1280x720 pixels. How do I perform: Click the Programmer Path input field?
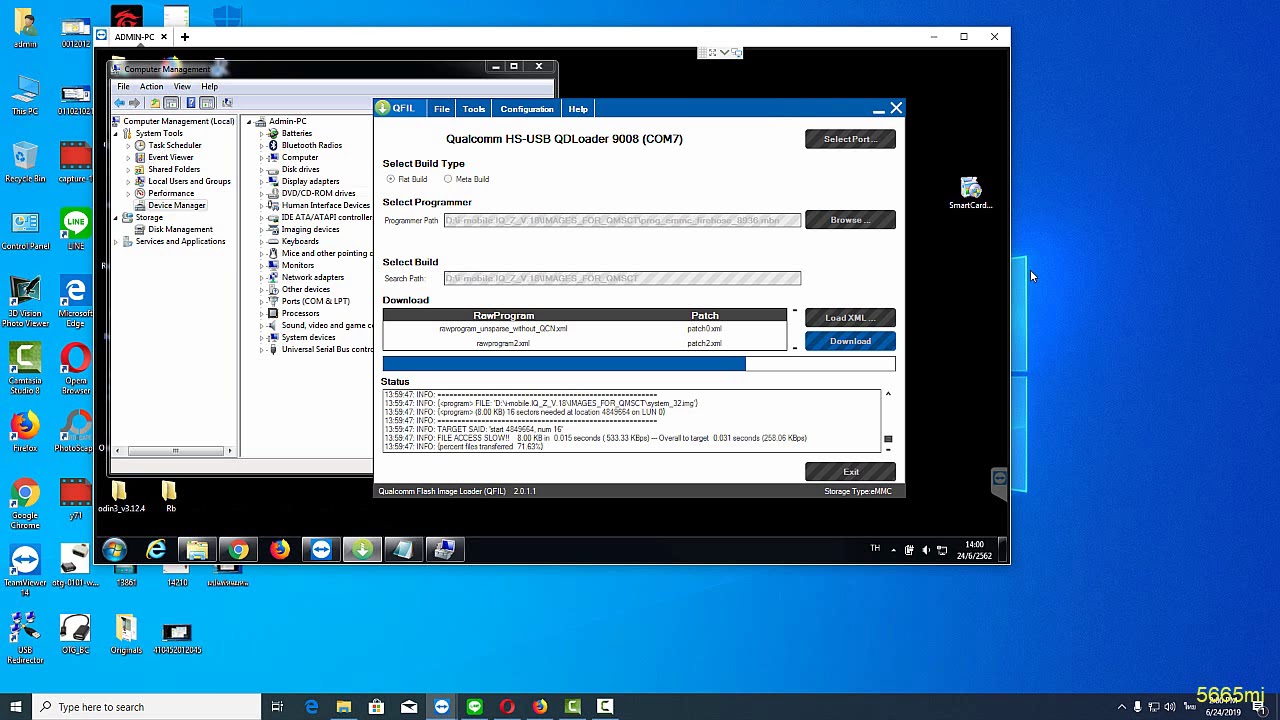click(622, 220)
